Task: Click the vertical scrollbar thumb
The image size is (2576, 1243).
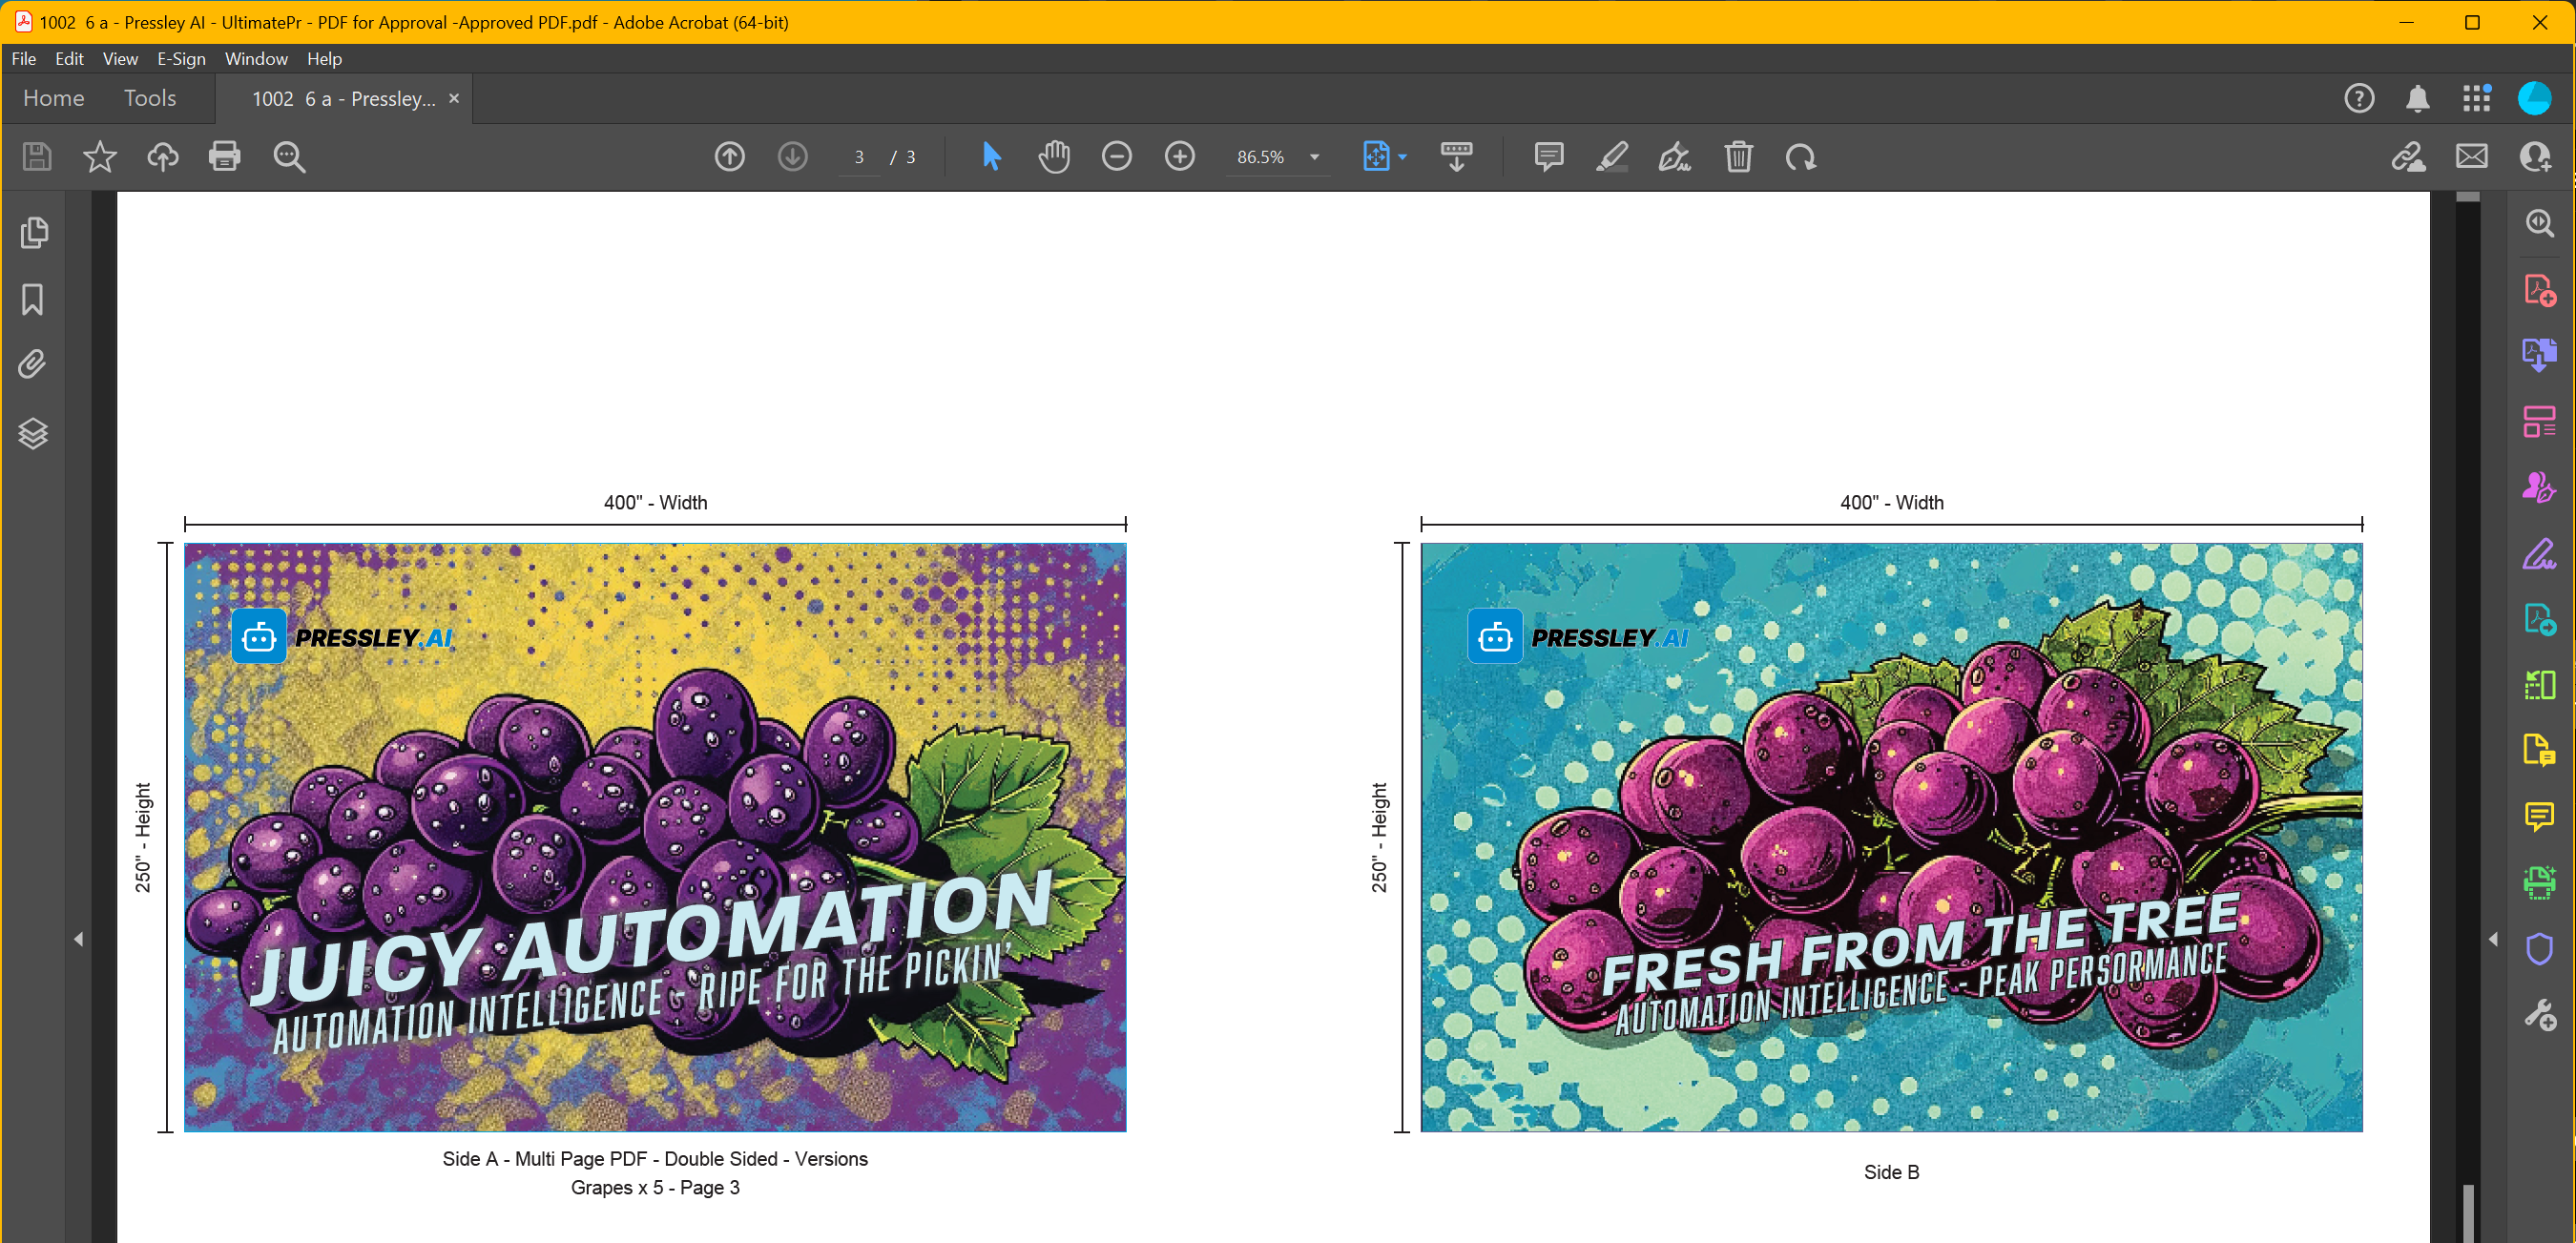Action: coord(2469,1214)
